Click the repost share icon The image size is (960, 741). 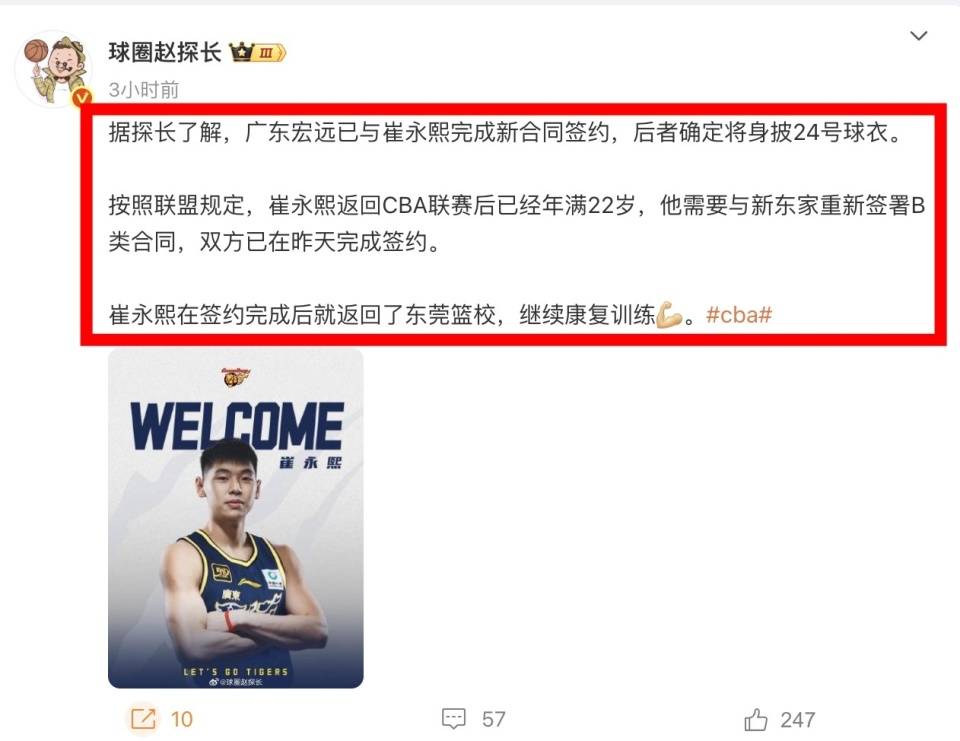pos(143,718)
